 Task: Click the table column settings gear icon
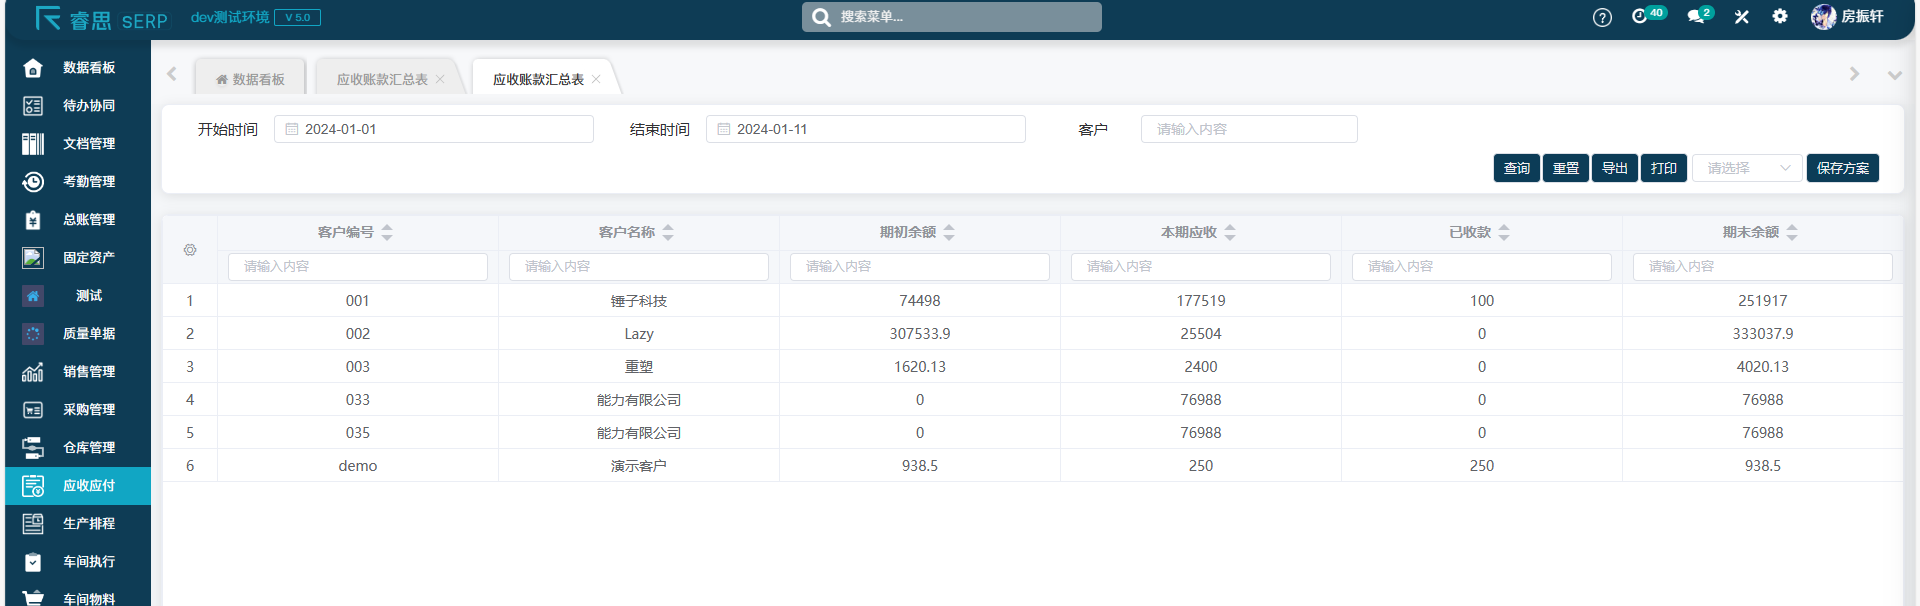190,250
